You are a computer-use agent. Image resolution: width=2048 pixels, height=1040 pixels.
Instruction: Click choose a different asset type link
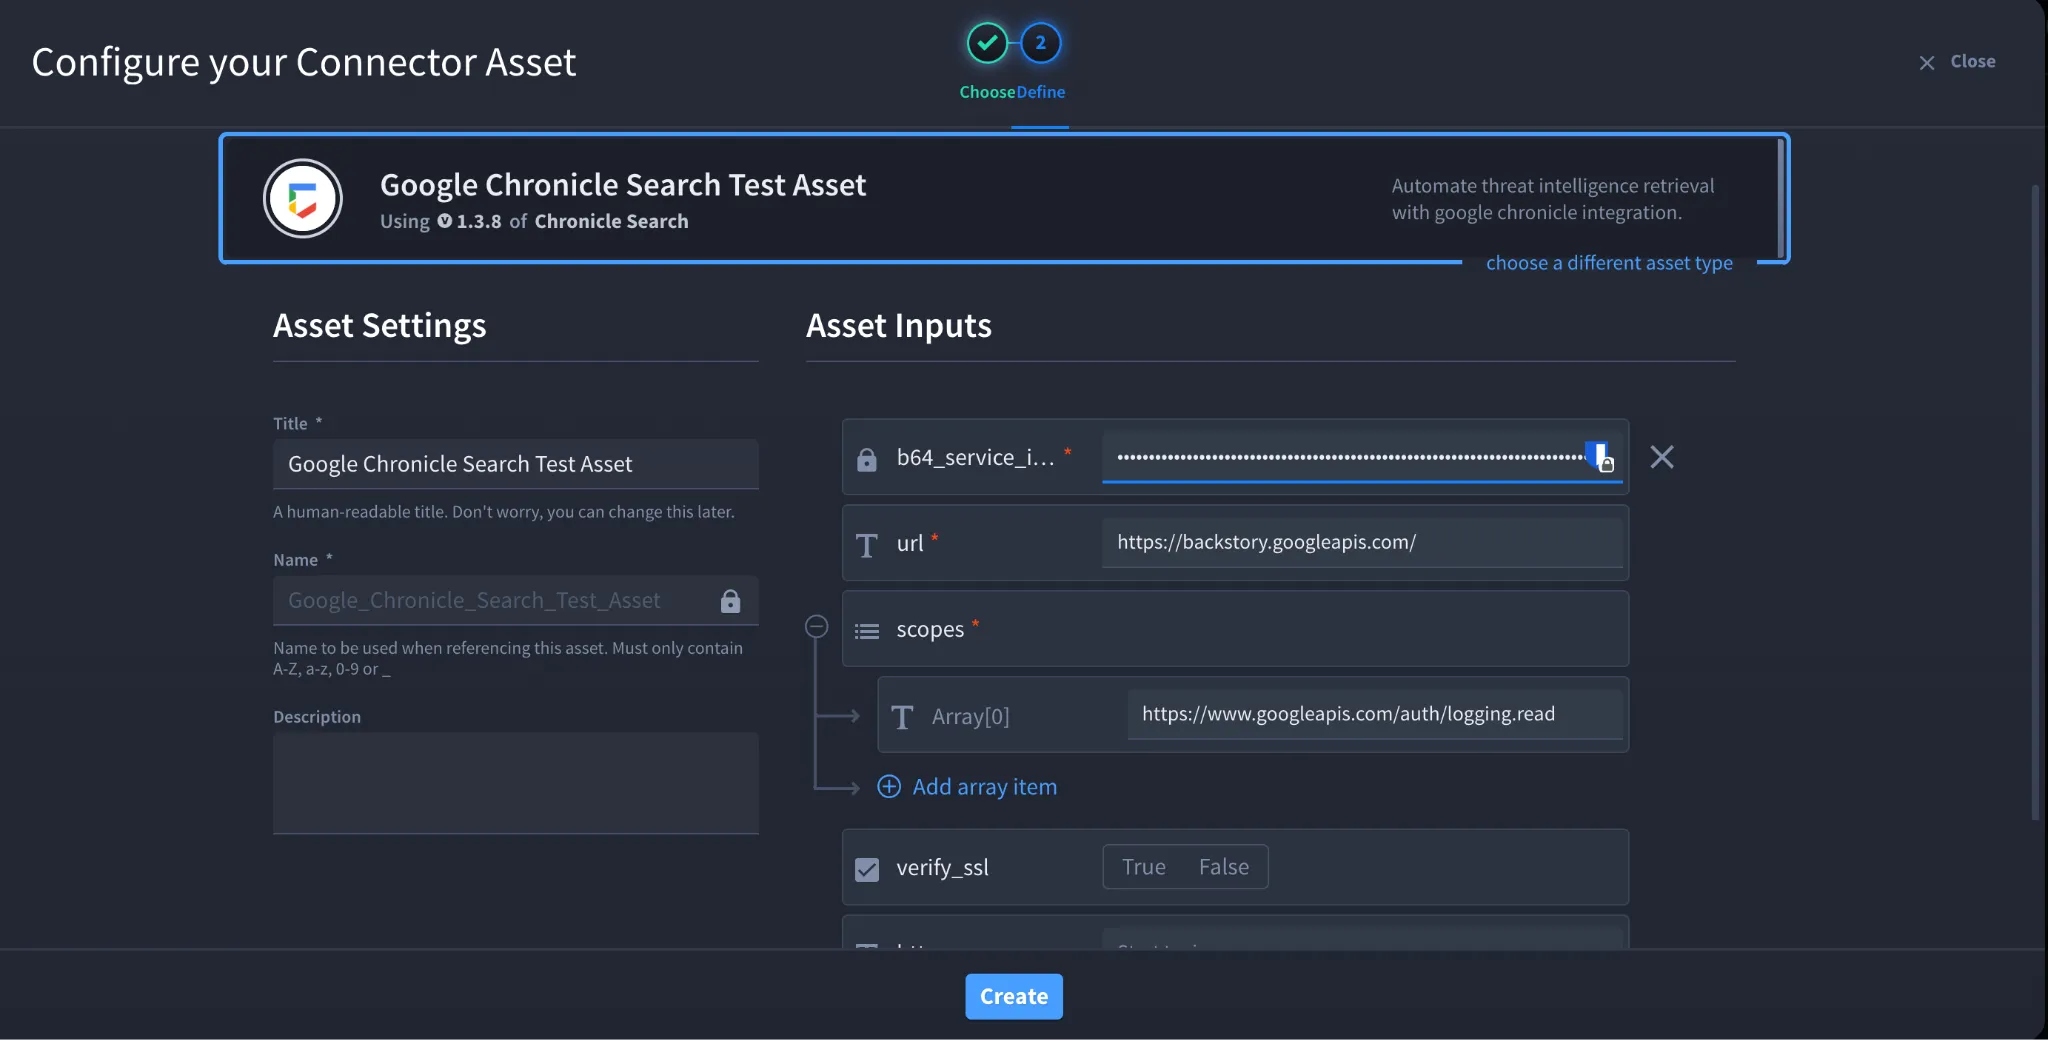1609,263
